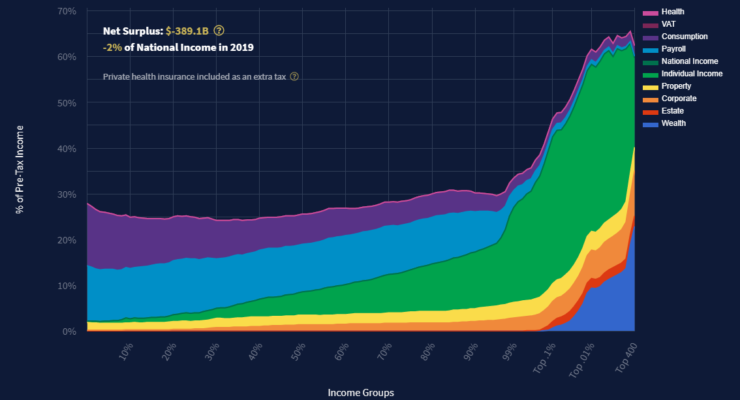Click the blue Wealth legend swatch
Viewport: 740px width, 400px height.
[653, 123]
